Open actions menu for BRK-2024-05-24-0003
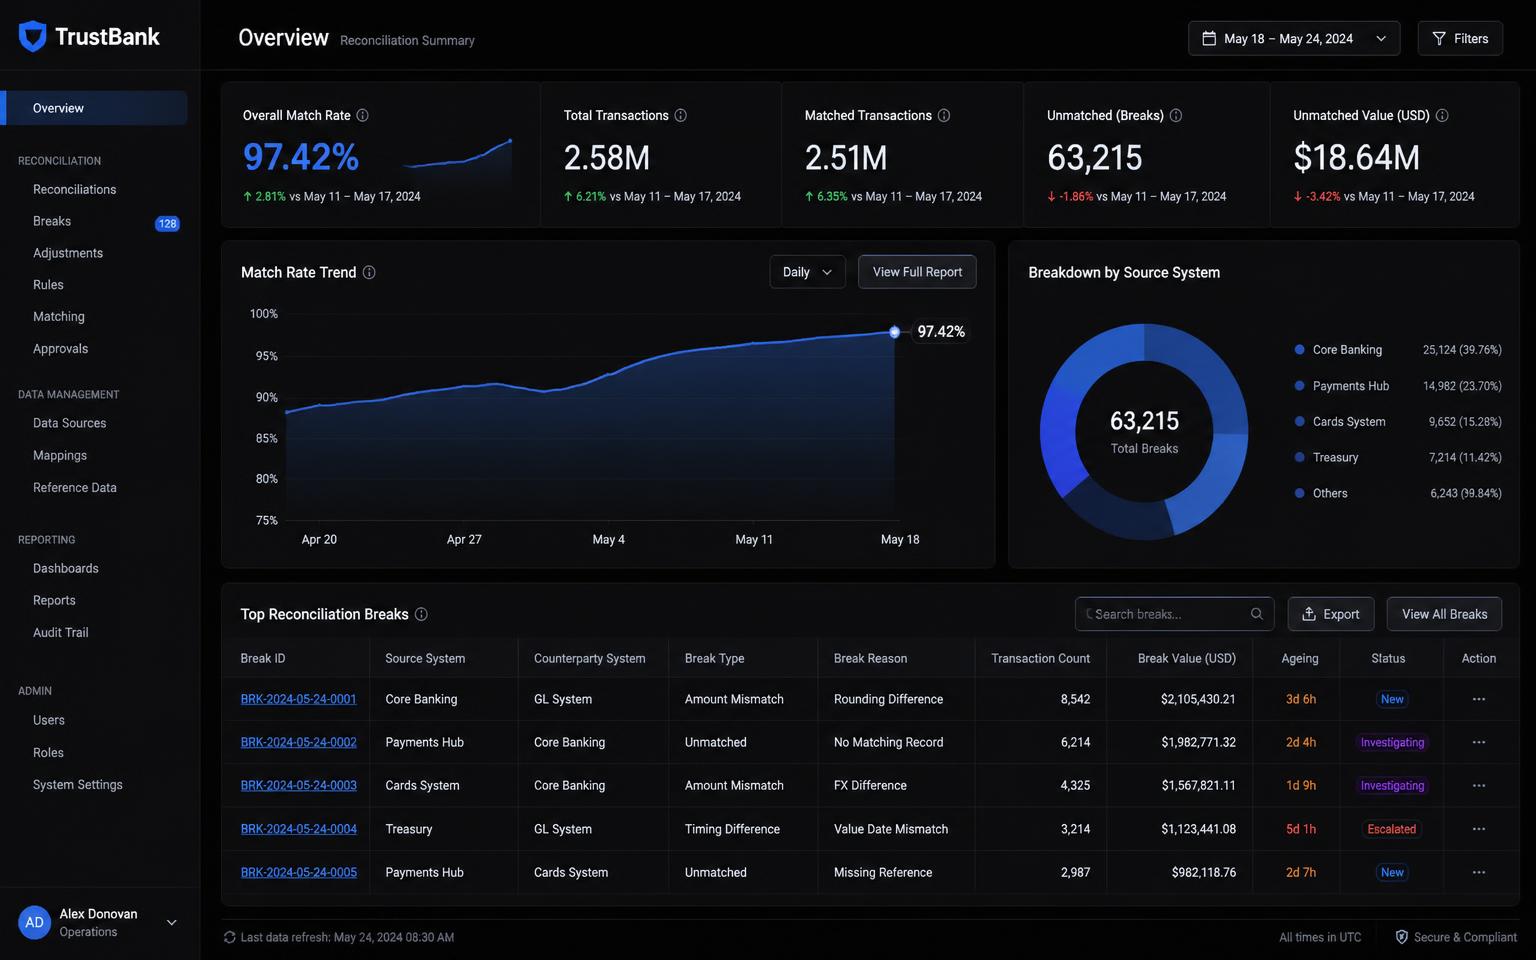 point(1479,785)
